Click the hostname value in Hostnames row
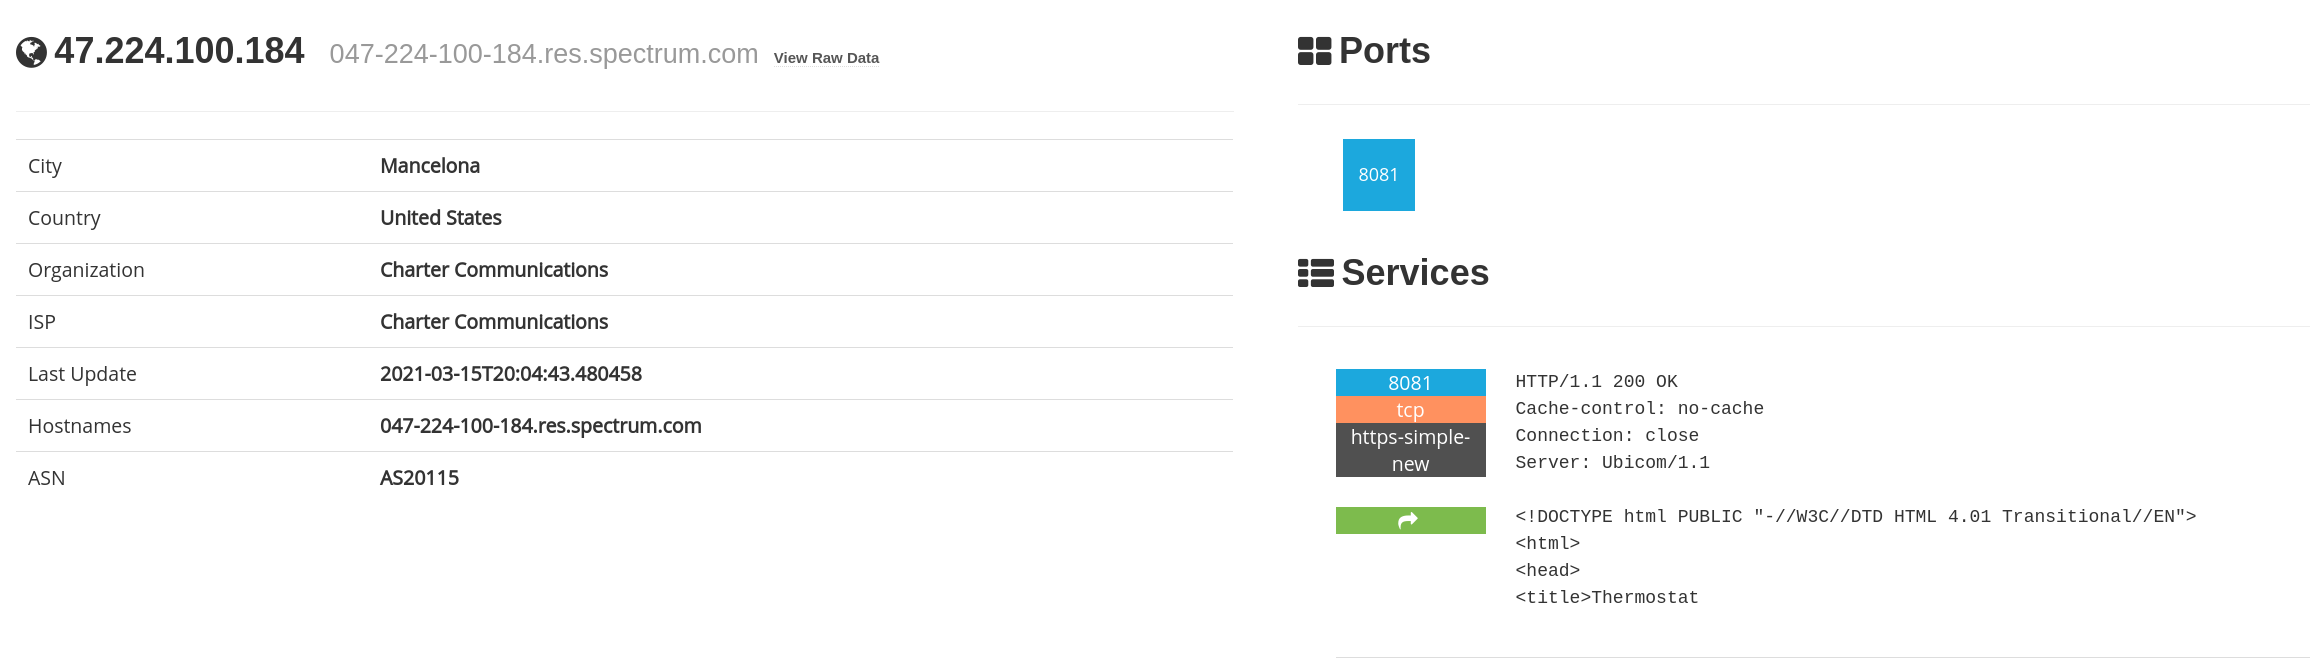This screenshot has width=2310, height=659. click(x=541, y=426)
